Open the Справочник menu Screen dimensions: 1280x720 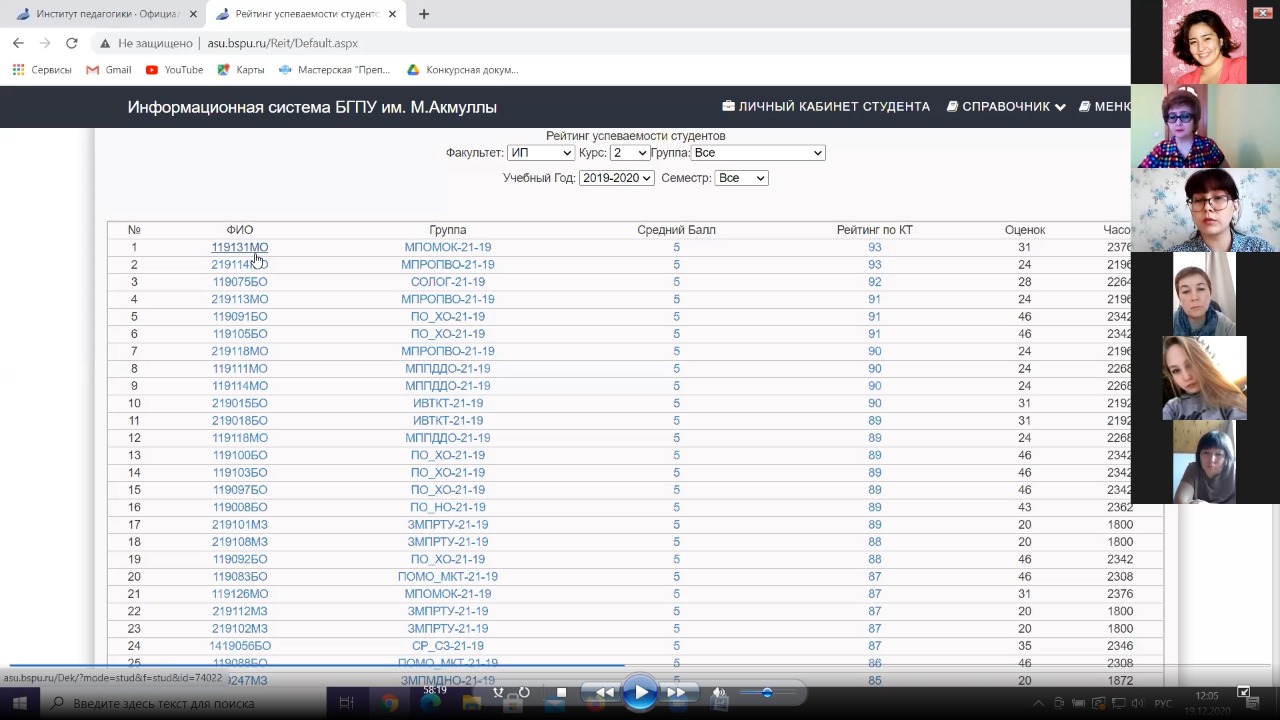coord(1006,106)
